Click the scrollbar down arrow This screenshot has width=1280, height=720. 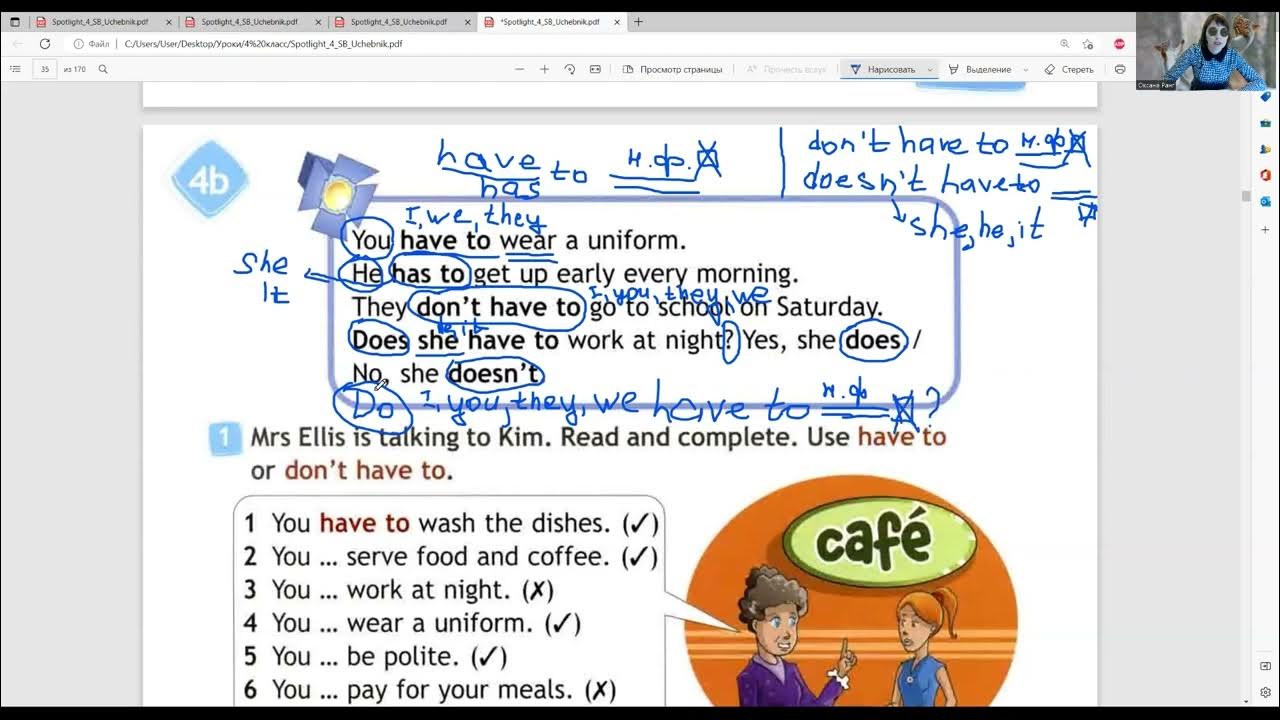(1246, 701)
